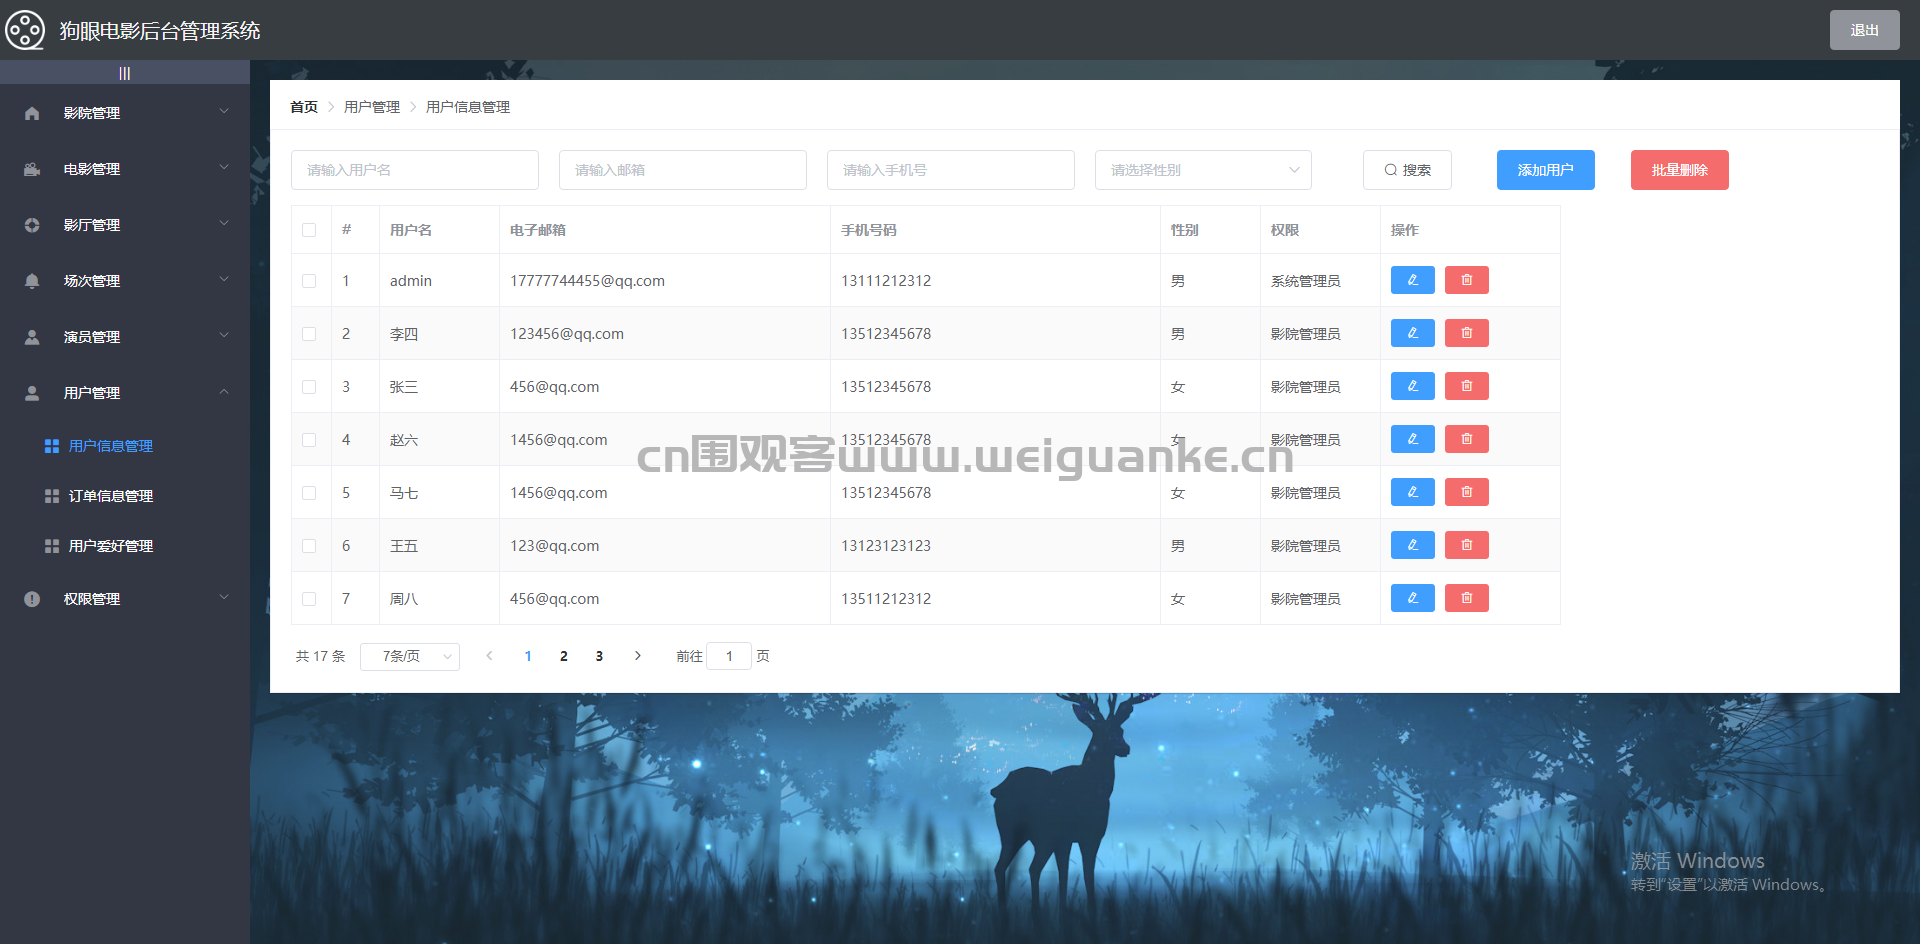Viewport: 1920px width, 944px height.
Task: Click the 搜索 search button
Action: point(1407,170)
